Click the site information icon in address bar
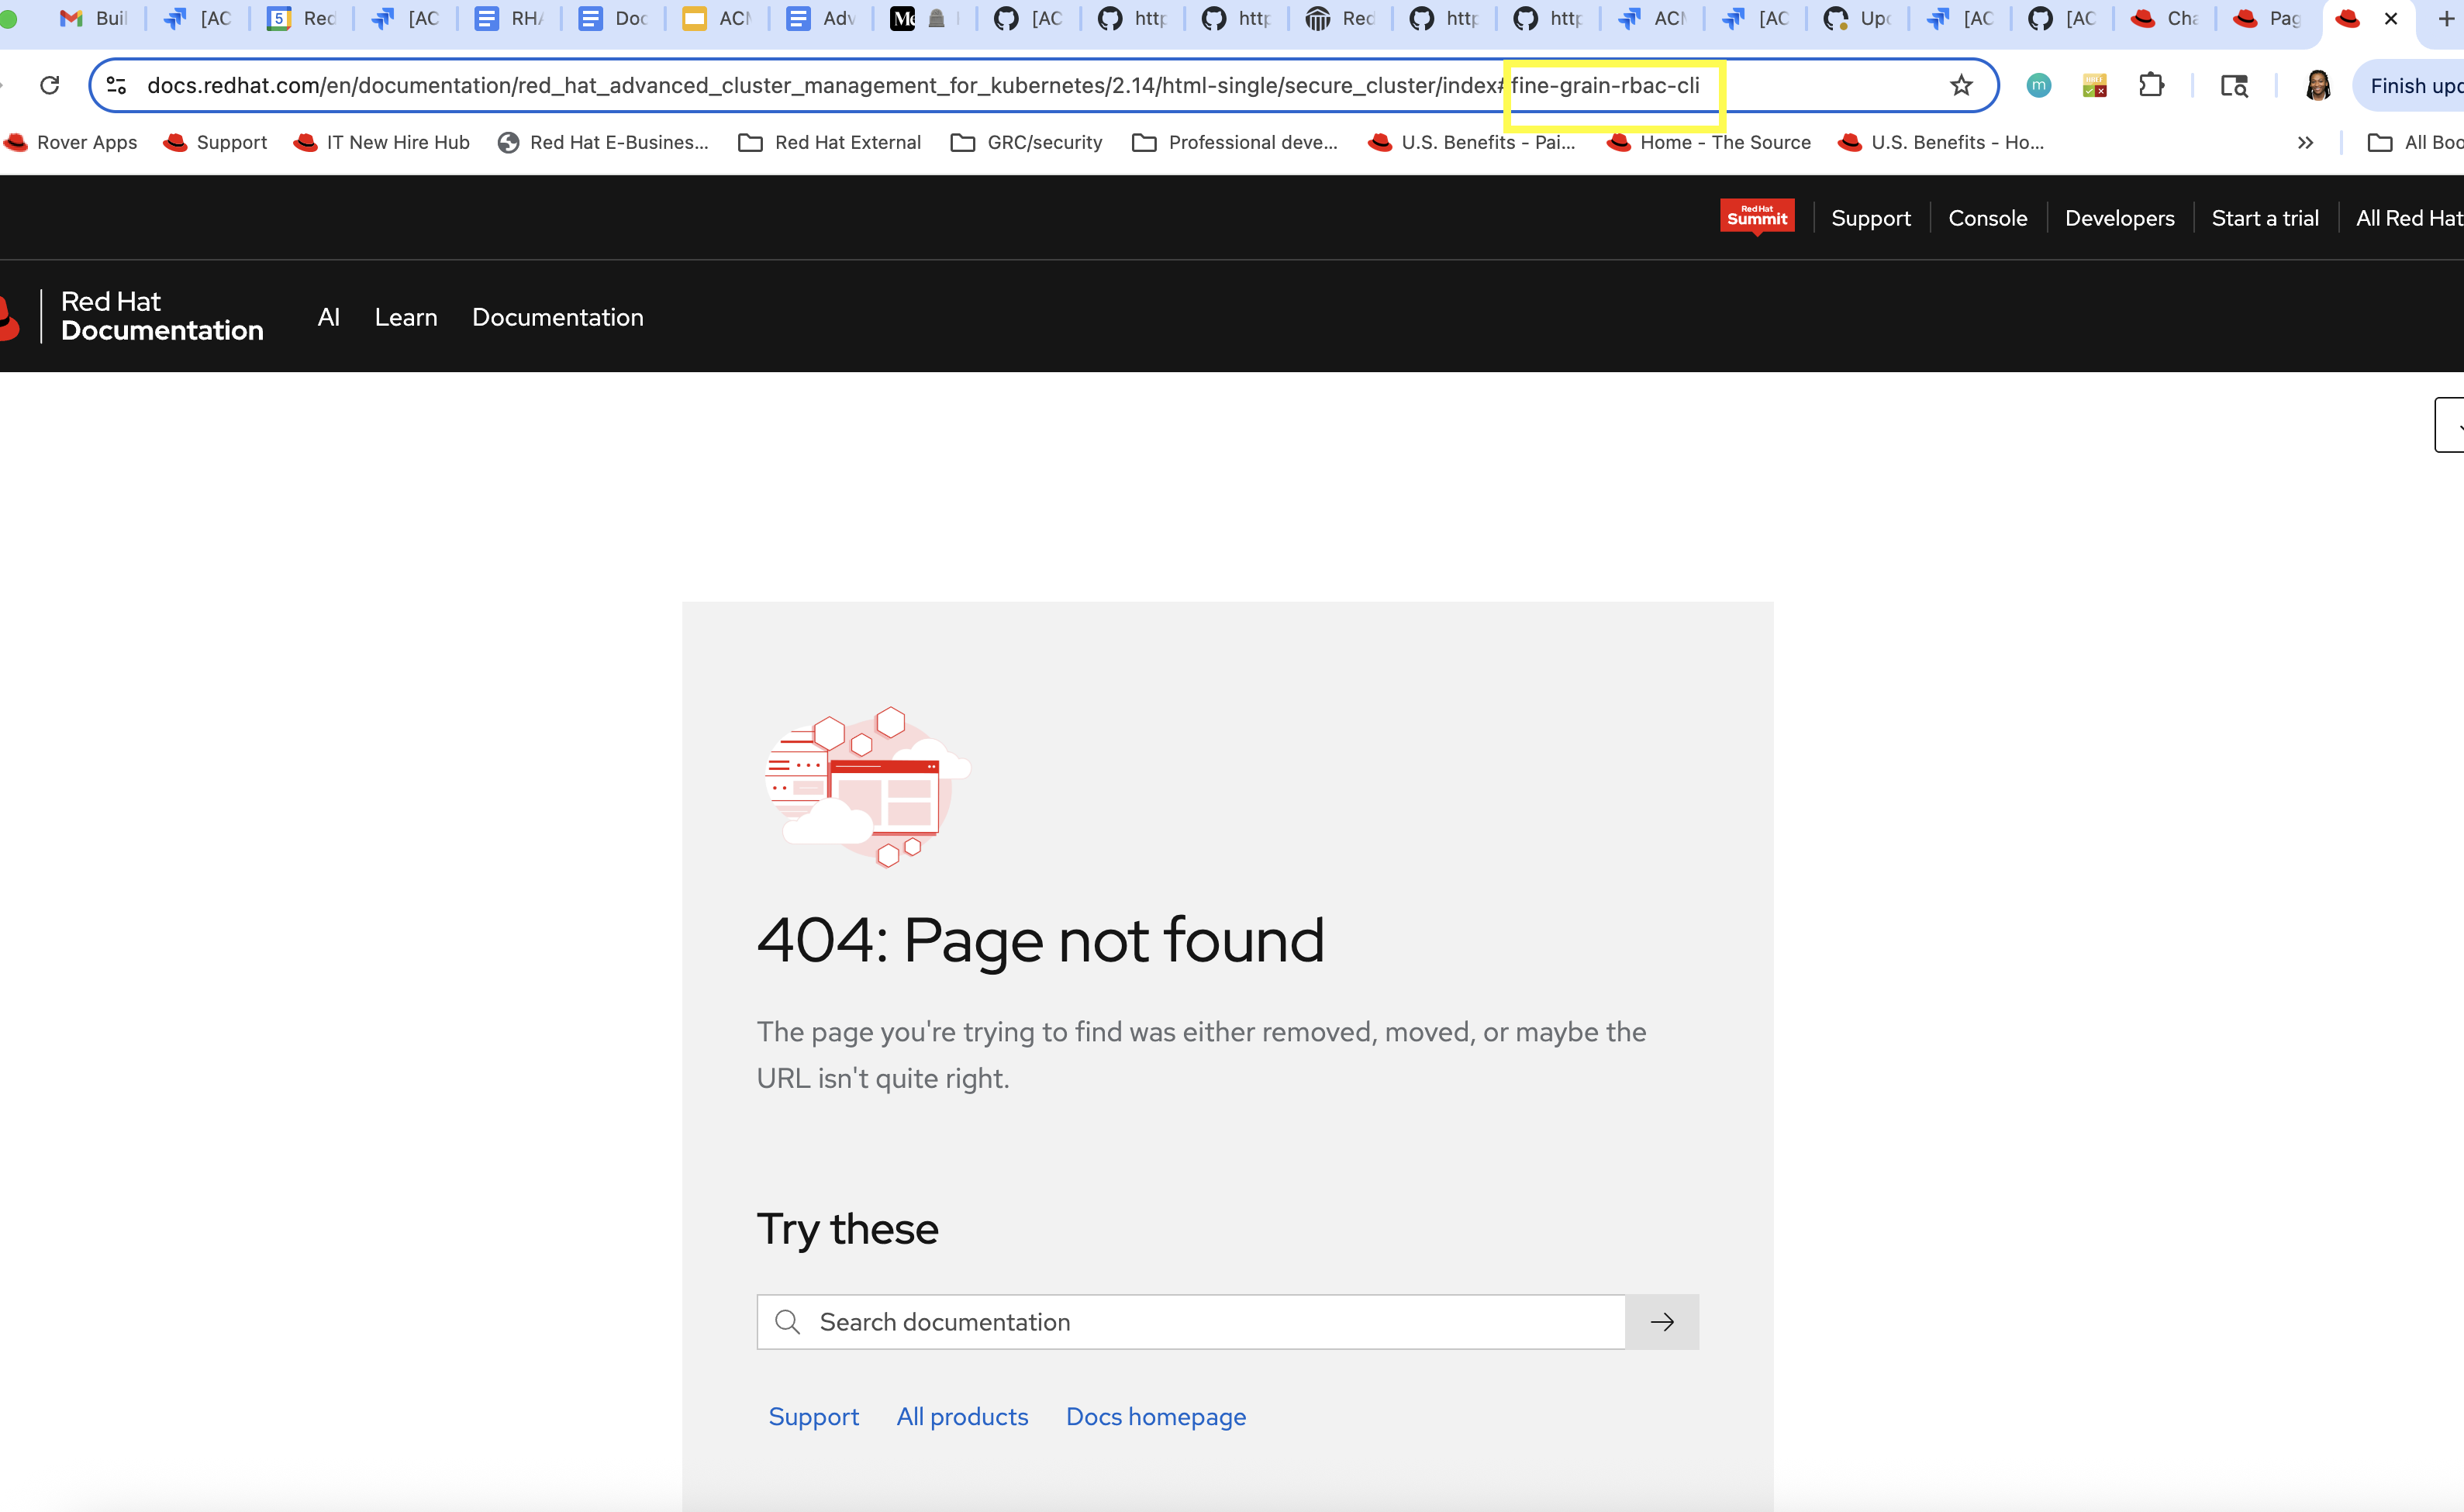This screenshot has width=2464, height=1512. point(117,86)
